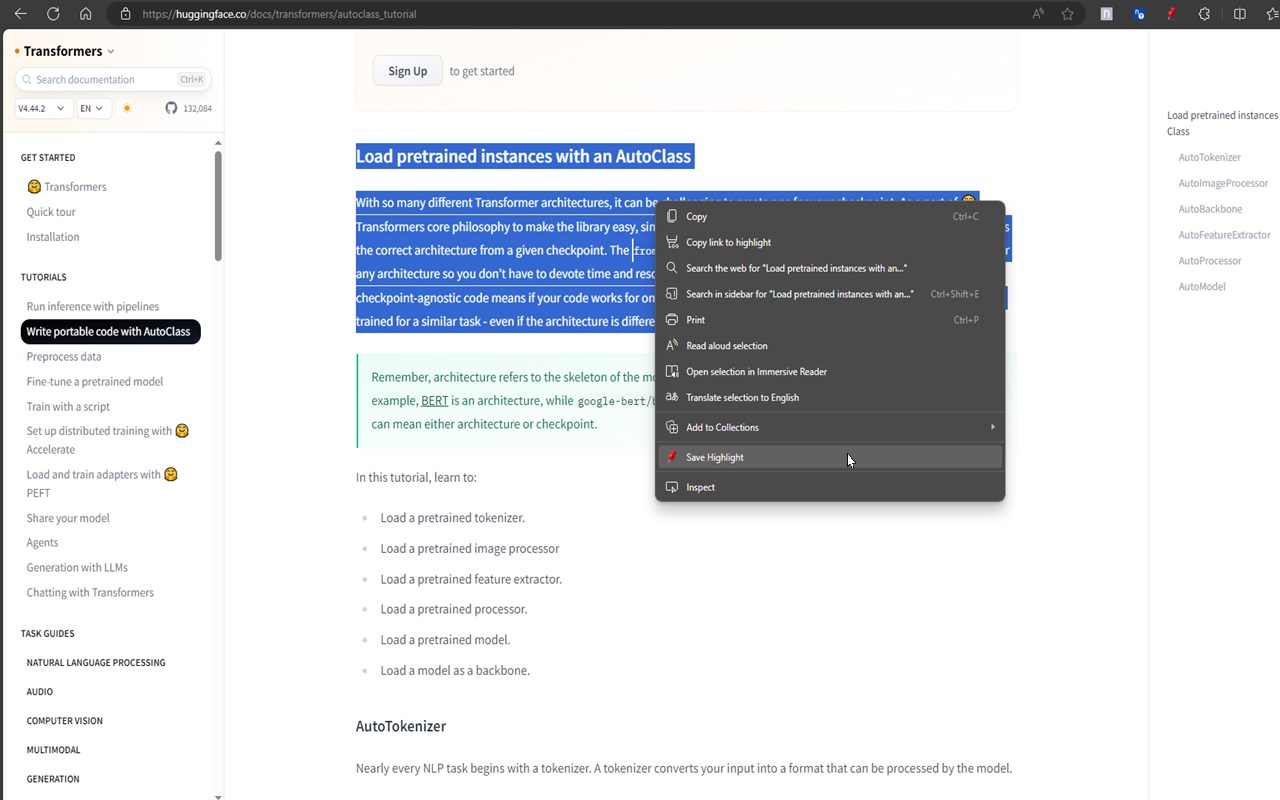The height and width of the screenshot is (800, 1280).
Task: Follow the BERT link in the note
Action: [x=434, y=400]
